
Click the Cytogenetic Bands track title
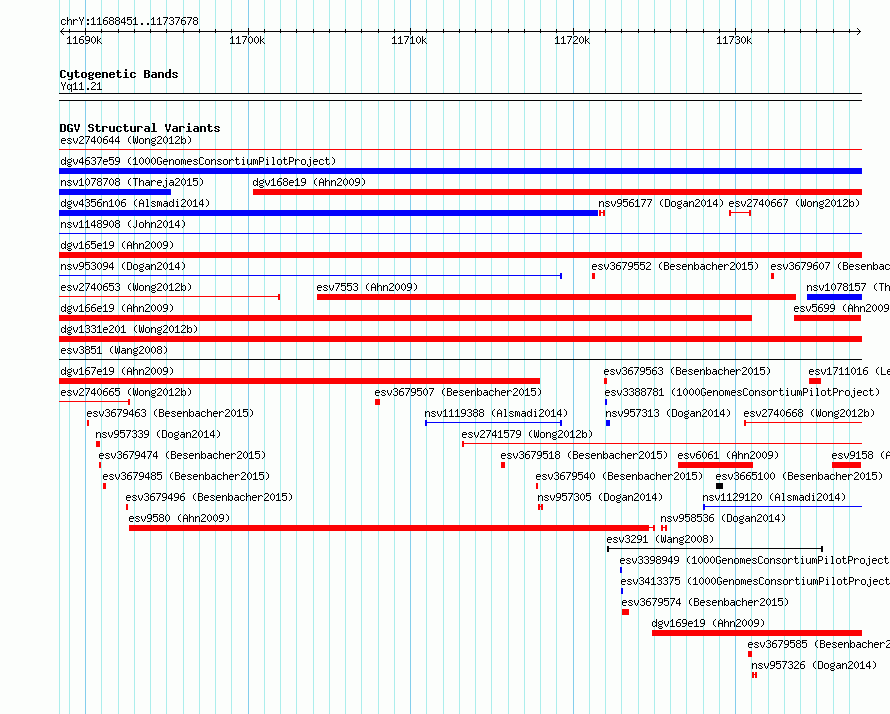coord(119,74)
